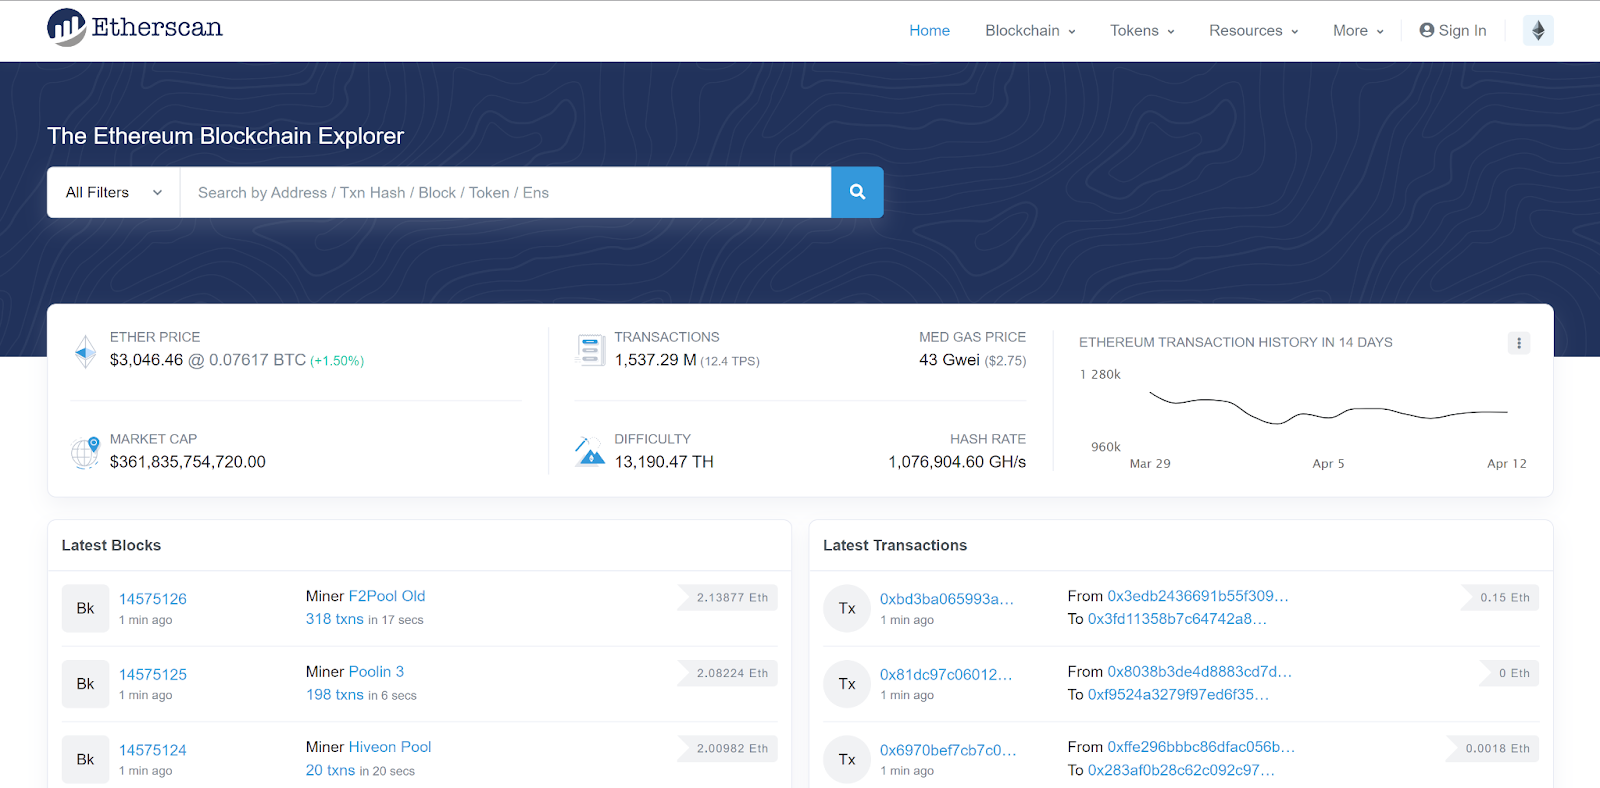This screenshot has width=1600, height=788.
Task: Expand the Blockchain menu
Action: click(x=1030, y=31)
